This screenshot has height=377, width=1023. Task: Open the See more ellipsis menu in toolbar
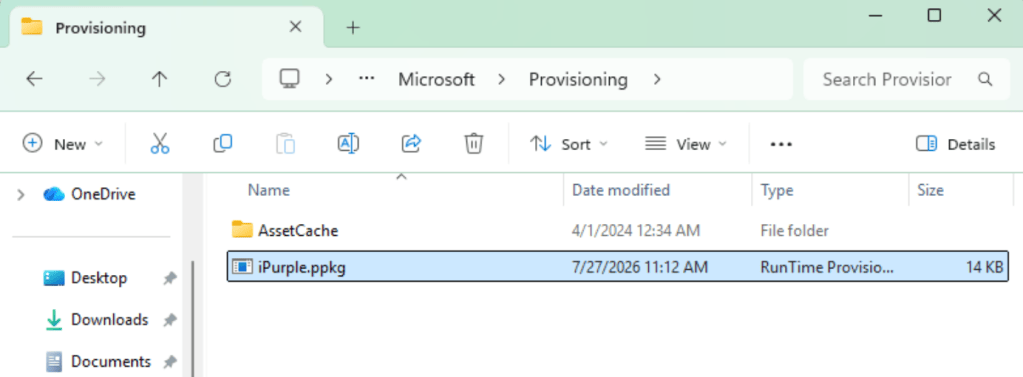click(781, 144)
